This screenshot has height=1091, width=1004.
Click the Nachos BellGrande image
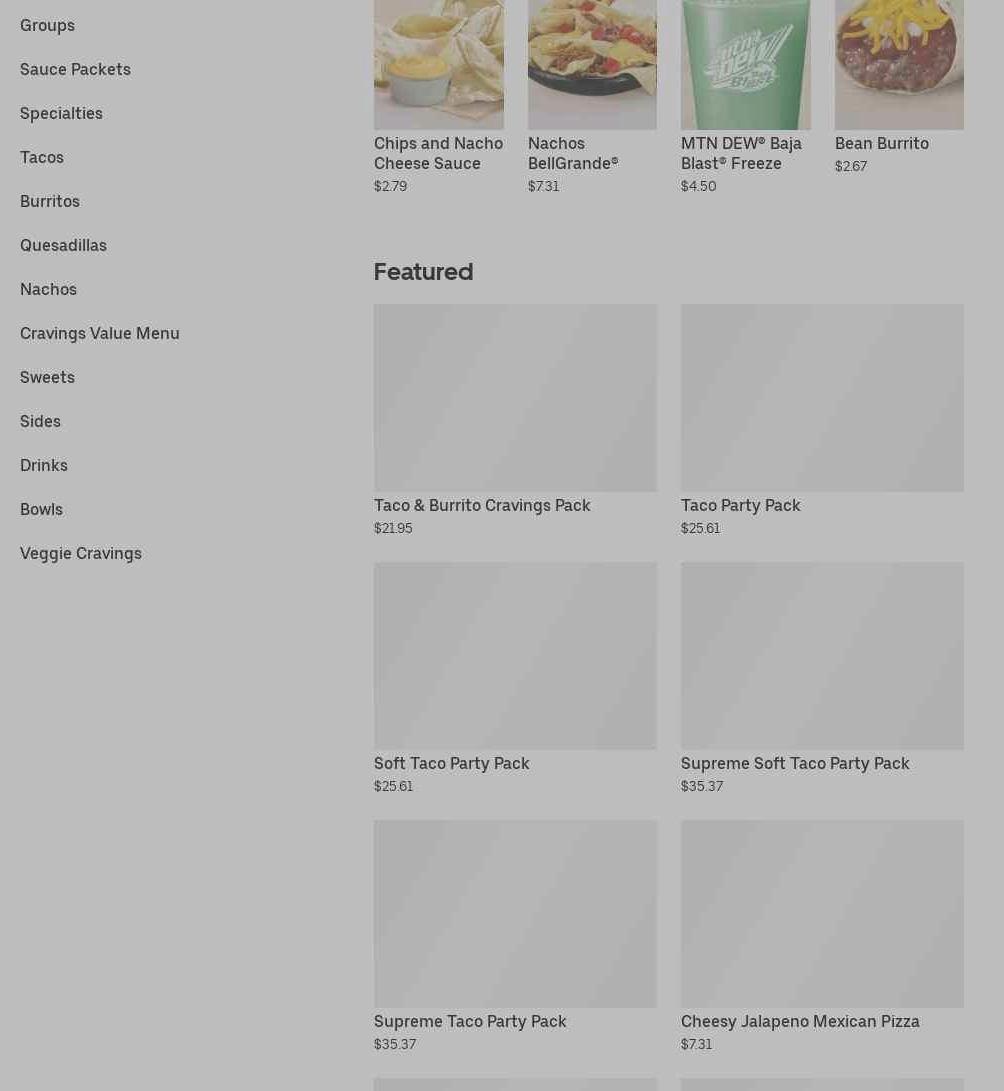pos(592,65)
